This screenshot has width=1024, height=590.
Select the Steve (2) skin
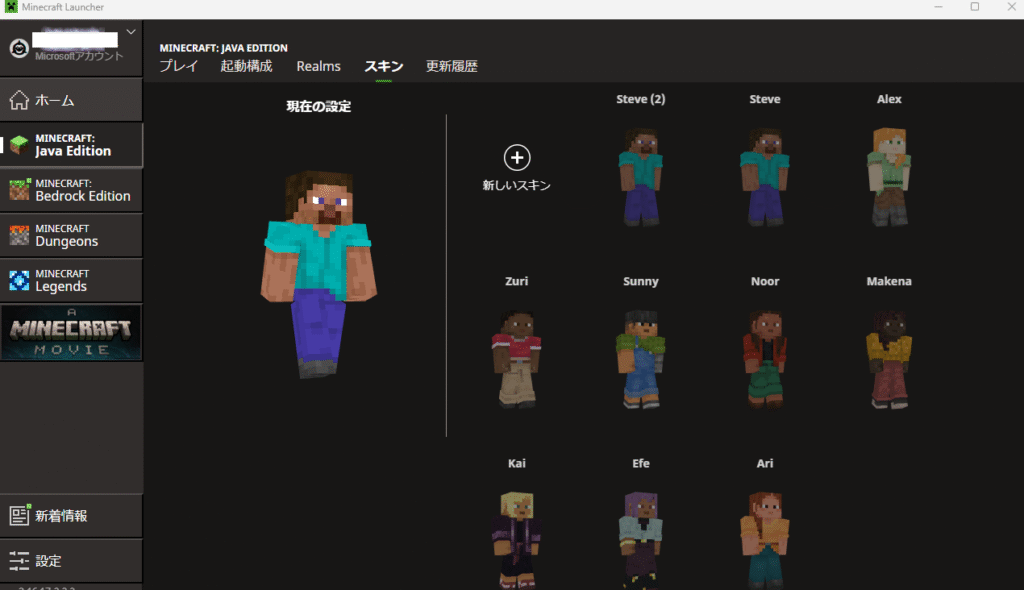pyautogui.click(x=641, y=177)
